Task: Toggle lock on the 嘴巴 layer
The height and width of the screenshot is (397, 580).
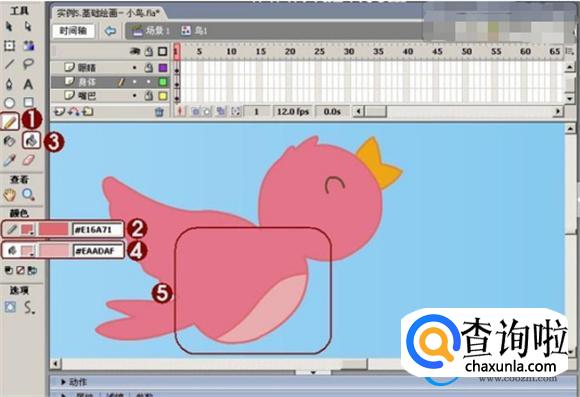Action: 148,96
